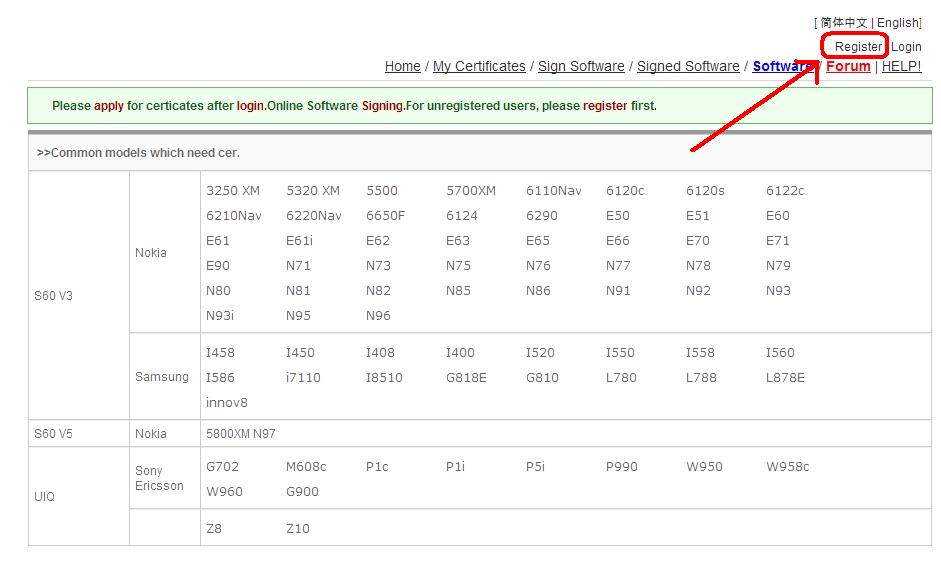Click the Login link at top right
Image resolution: width=941 pixels, height=567 pixels.
click(906, 47)
